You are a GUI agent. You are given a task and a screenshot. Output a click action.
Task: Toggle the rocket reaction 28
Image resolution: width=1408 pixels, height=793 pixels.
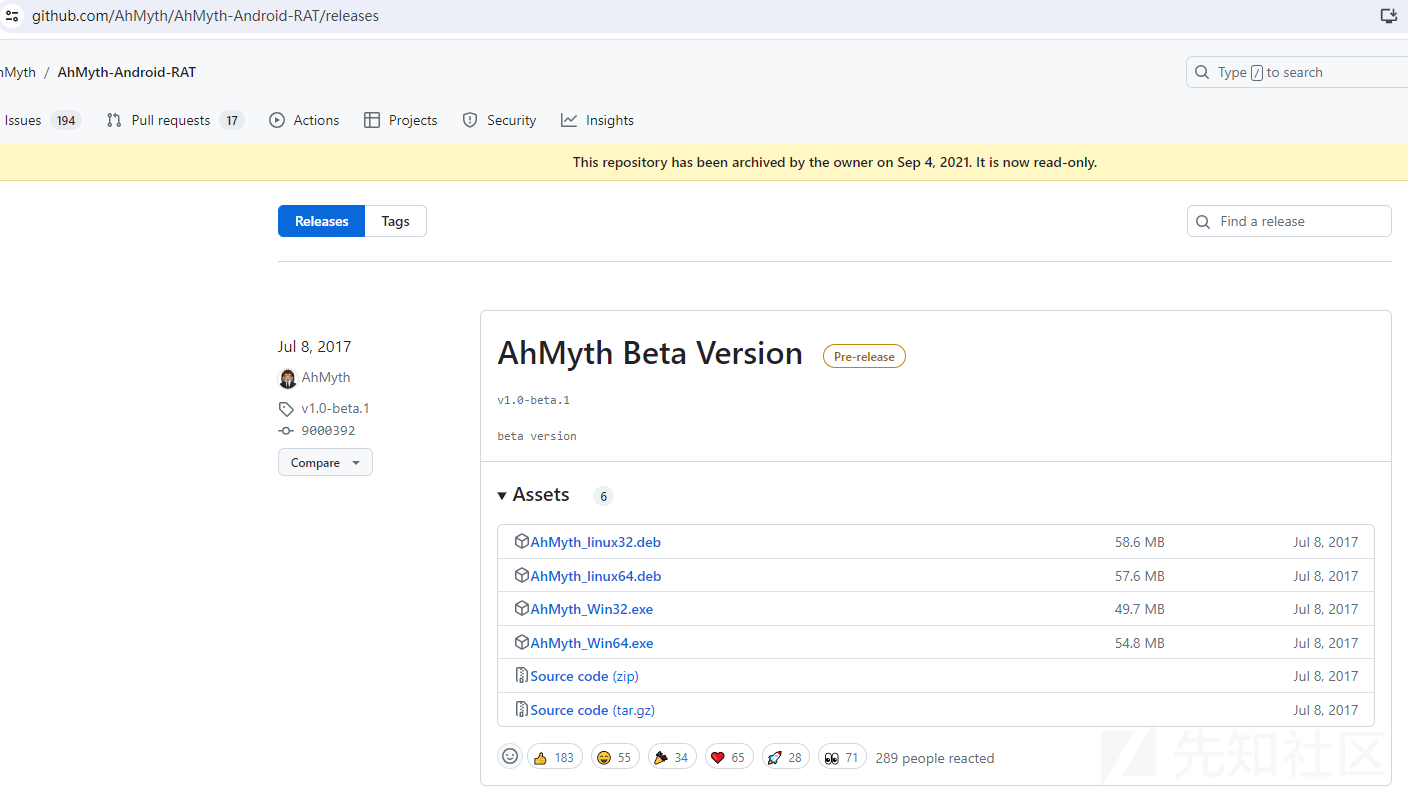(786, 757)
